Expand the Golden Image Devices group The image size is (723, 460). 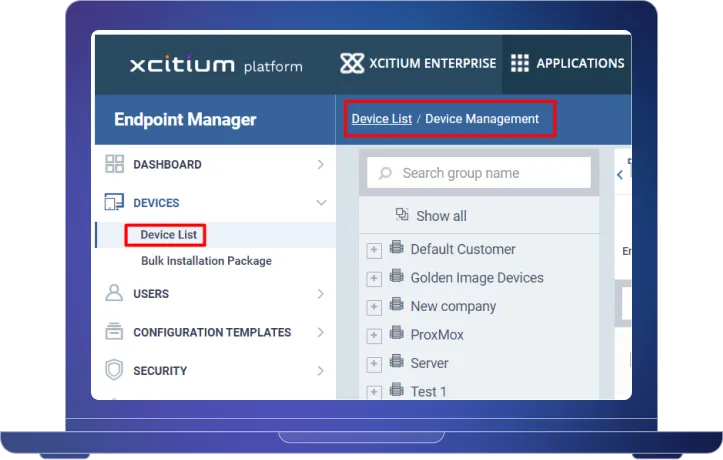374,279
